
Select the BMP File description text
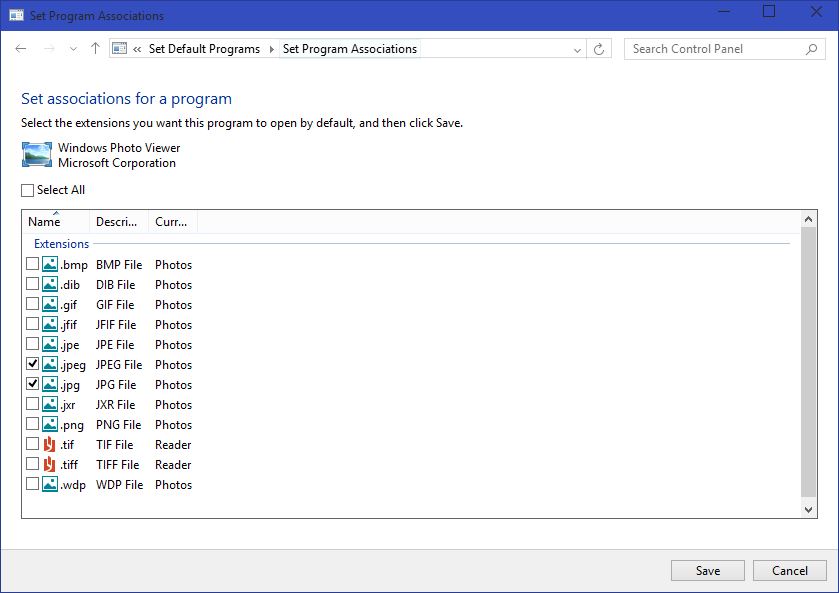119,265
